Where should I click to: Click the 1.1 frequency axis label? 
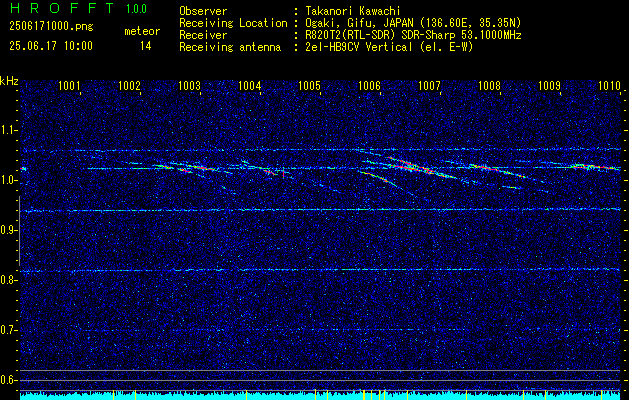coord(8,130)
